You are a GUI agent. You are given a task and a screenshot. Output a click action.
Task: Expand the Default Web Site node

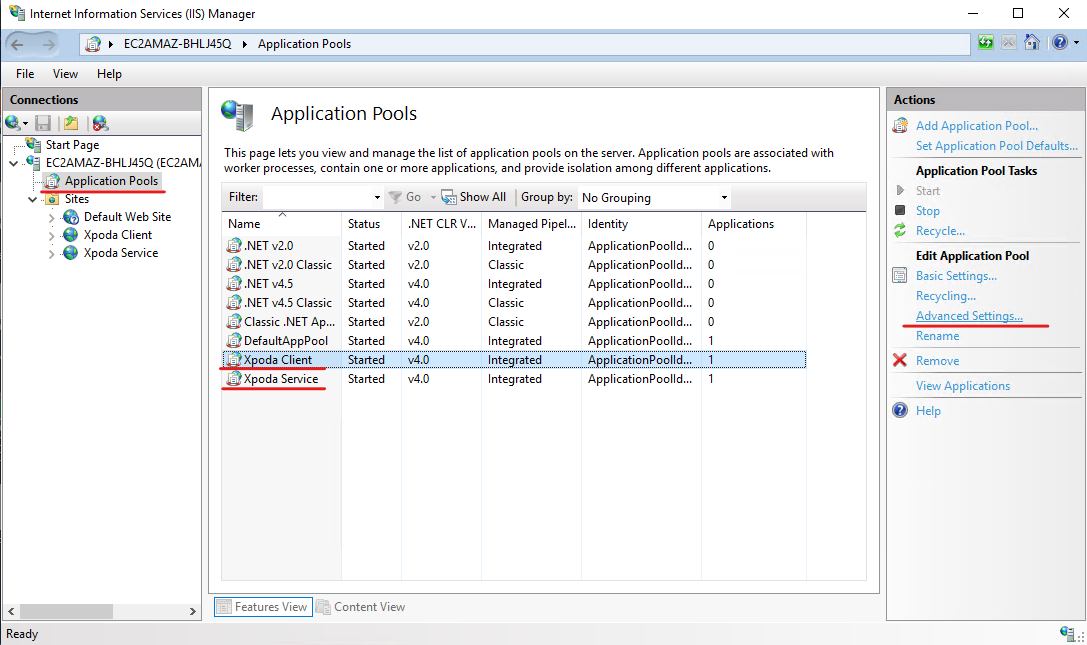(x=51, y=217)
